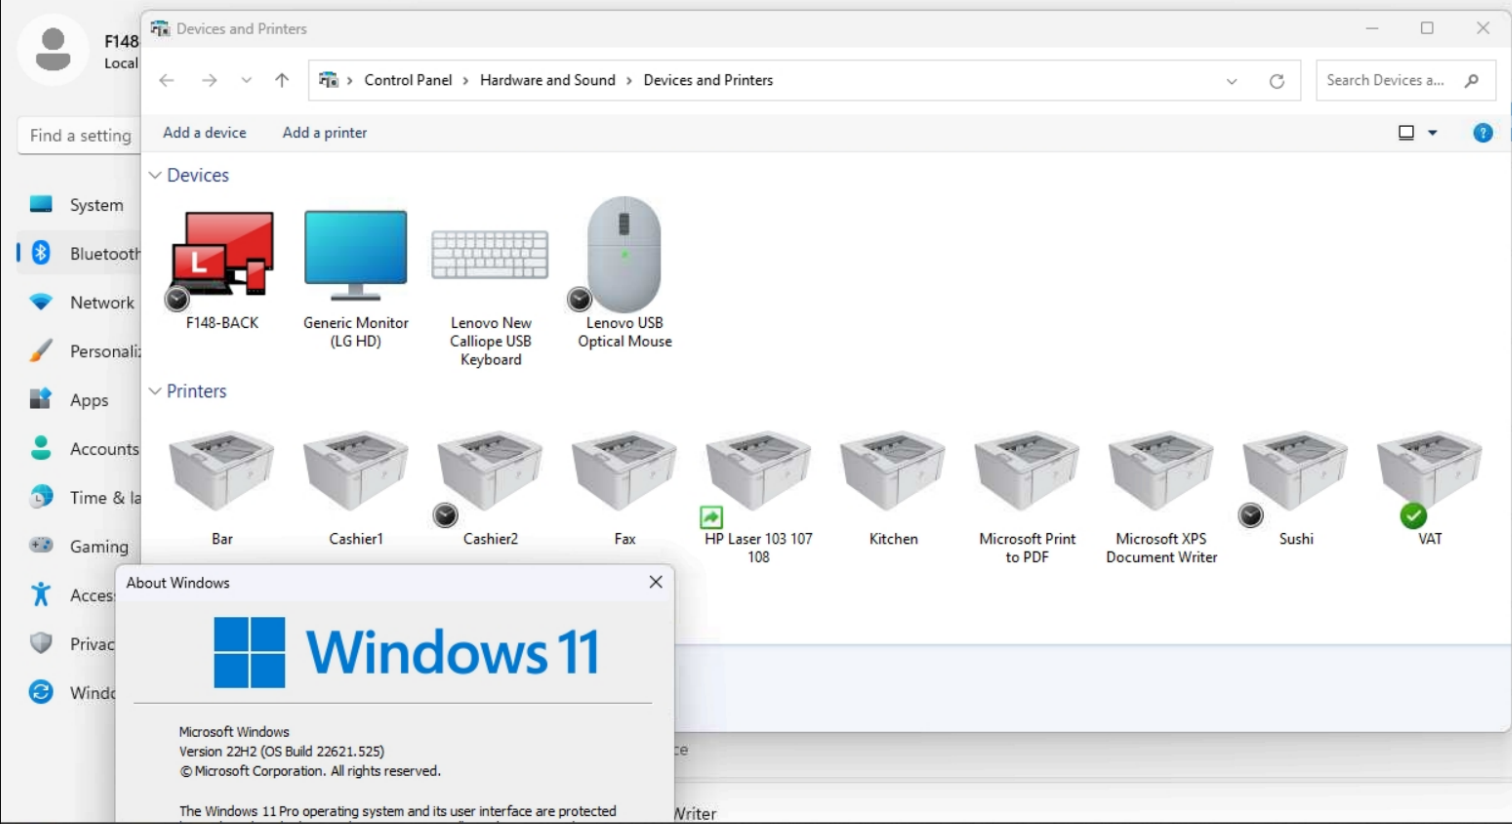The image size is (1512, 824).
Task: Open the recent locations dropdown arrow
Action: coord(246,80)
